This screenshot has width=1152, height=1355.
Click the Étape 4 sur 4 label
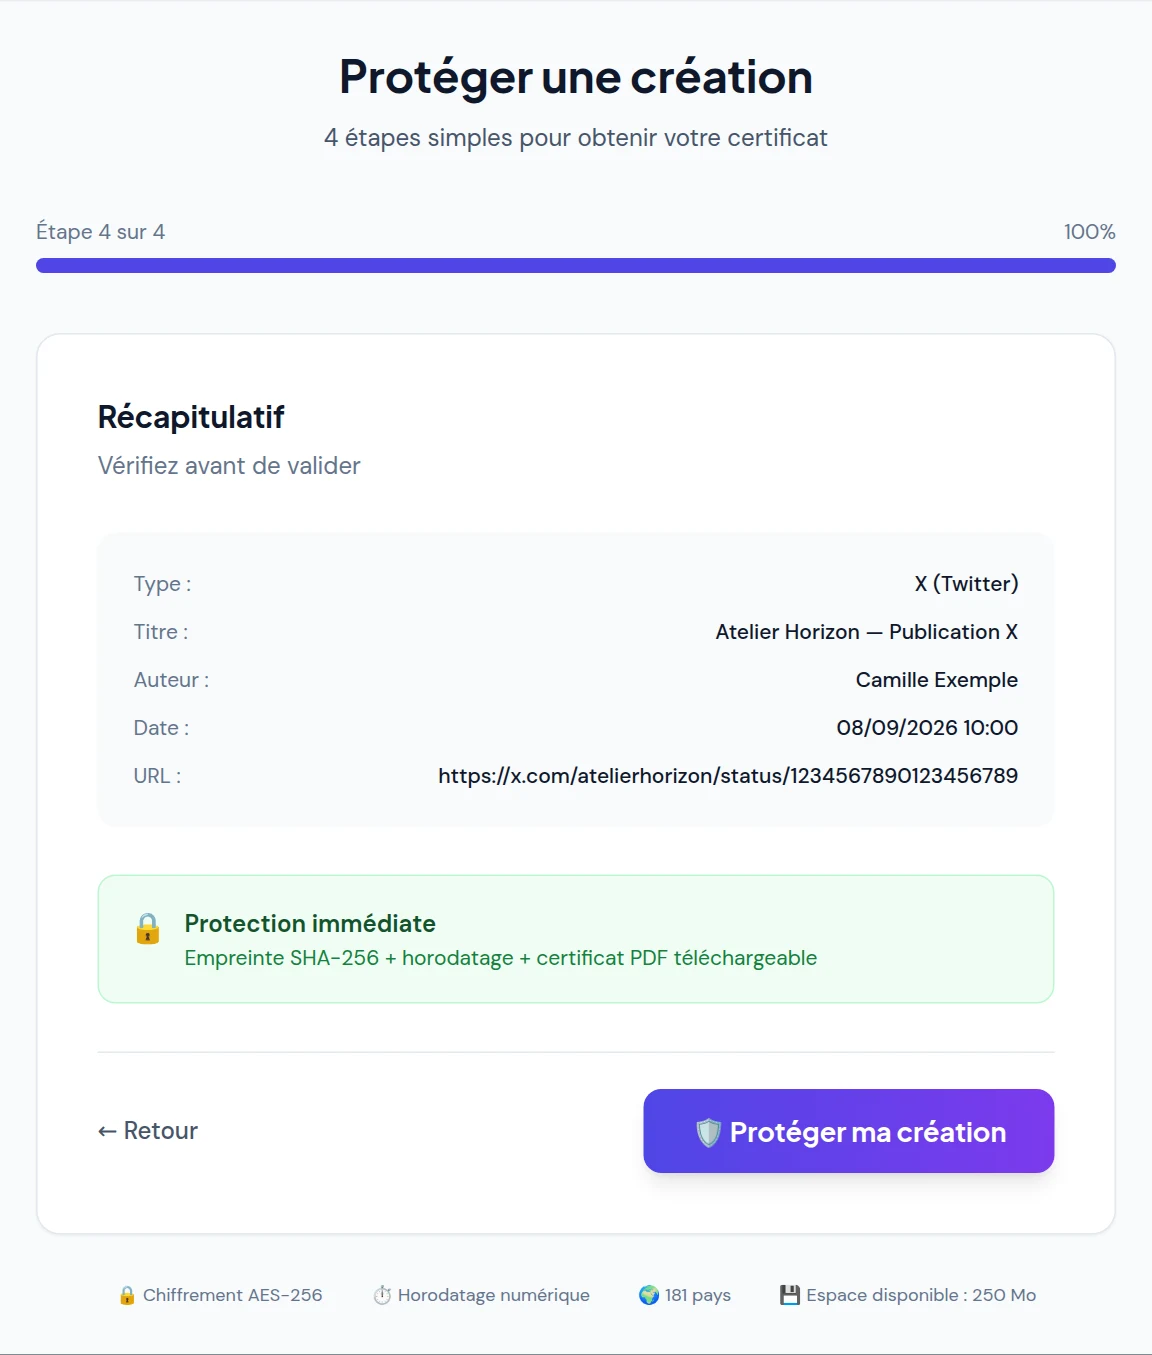pos(101,232)
